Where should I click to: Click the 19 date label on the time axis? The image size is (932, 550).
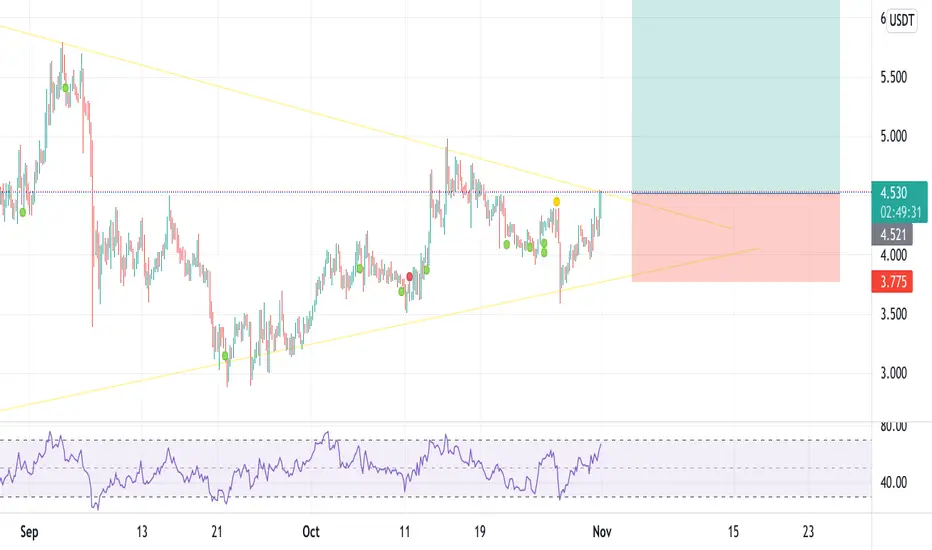point(480,532)
